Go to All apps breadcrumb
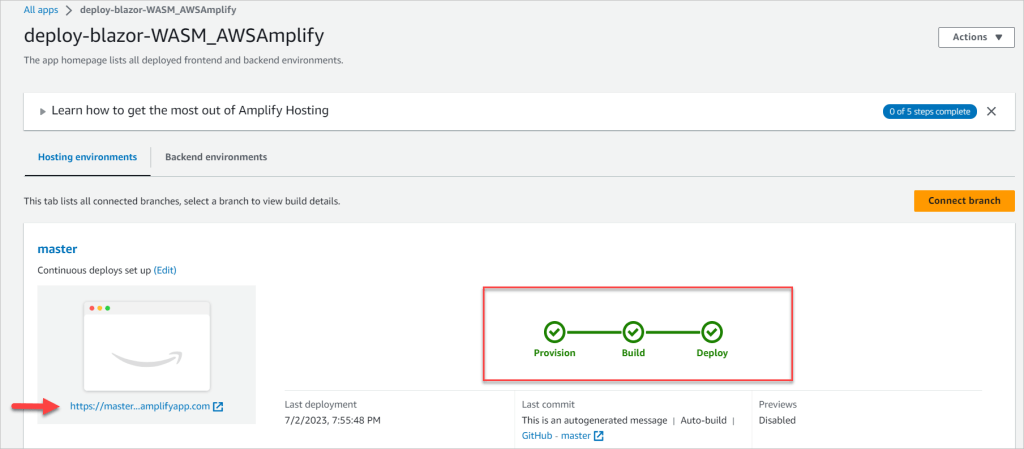Viewport: 1024px width, 449px height. tap(40, 10)
